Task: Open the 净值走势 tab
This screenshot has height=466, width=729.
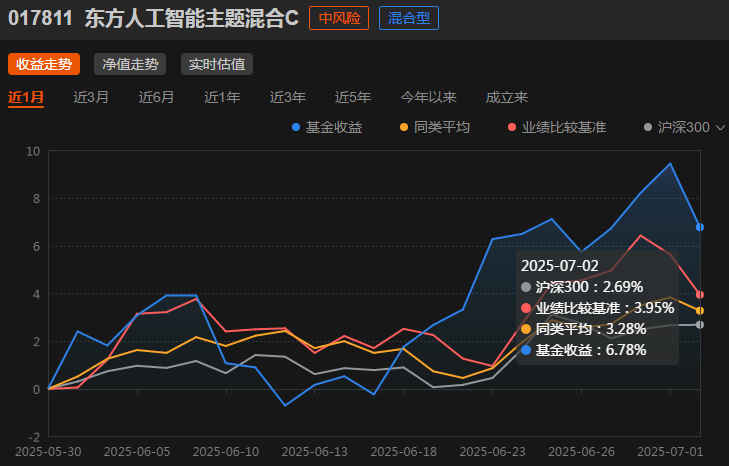Action: (130, 64)
